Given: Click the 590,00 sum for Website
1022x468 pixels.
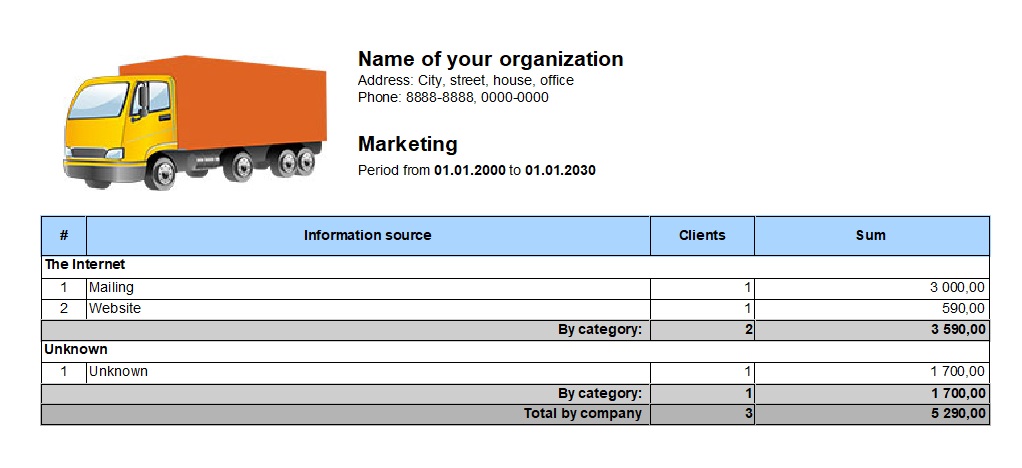Looking at the screenshot, I should tap(963, 308).
